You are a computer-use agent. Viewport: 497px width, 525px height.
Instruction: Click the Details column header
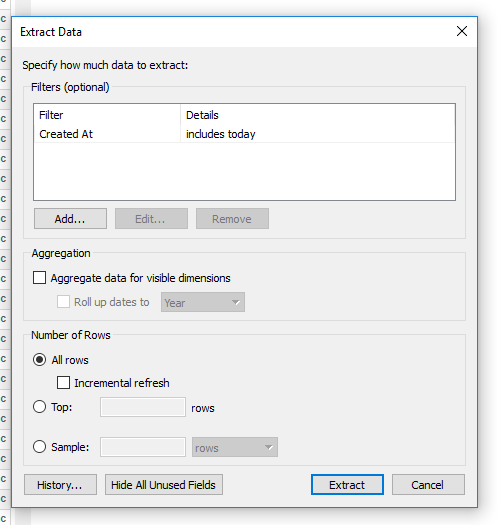tap(202, 115)
